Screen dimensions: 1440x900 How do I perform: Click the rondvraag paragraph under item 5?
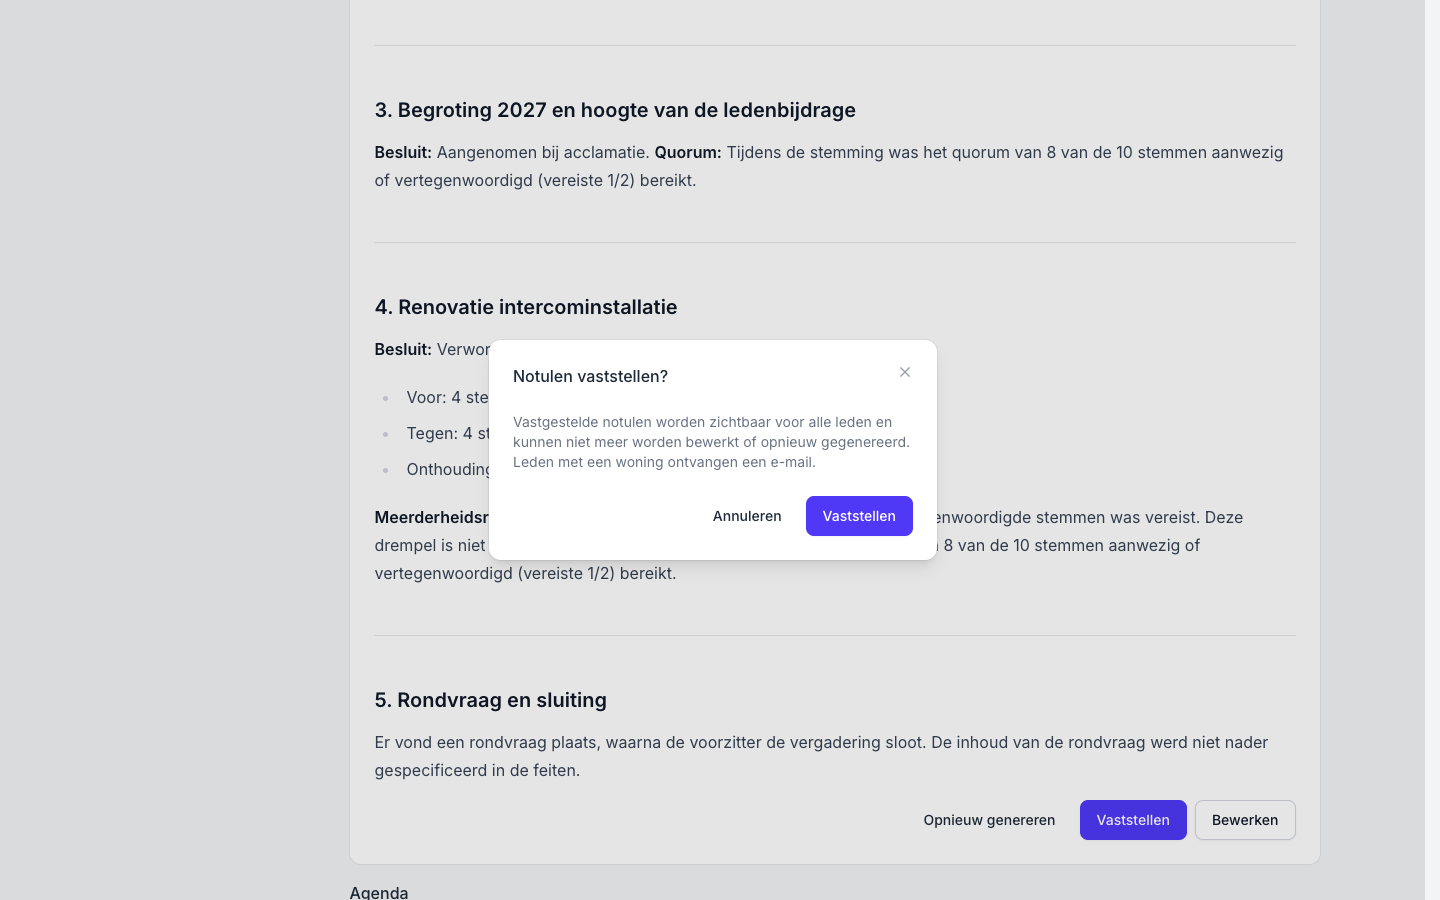821,756
